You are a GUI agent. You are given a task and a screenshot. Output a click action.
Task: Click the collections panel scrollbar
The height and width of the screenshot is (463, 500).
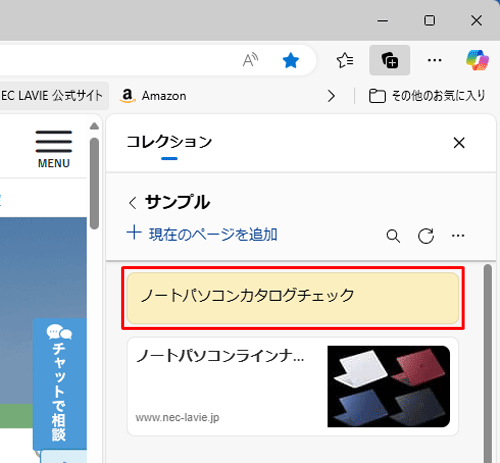tap(488, 363)
